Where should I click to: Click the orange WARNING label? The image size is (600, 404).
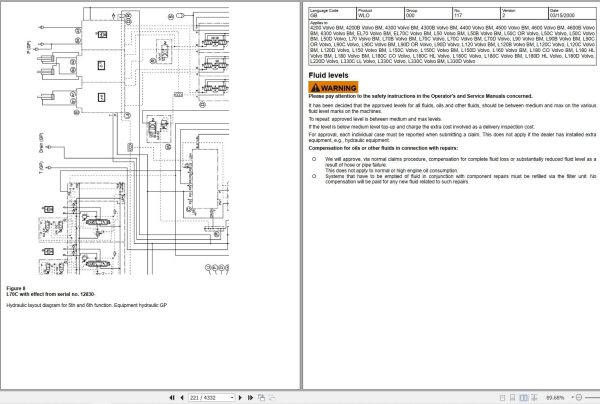coord(333,88)
